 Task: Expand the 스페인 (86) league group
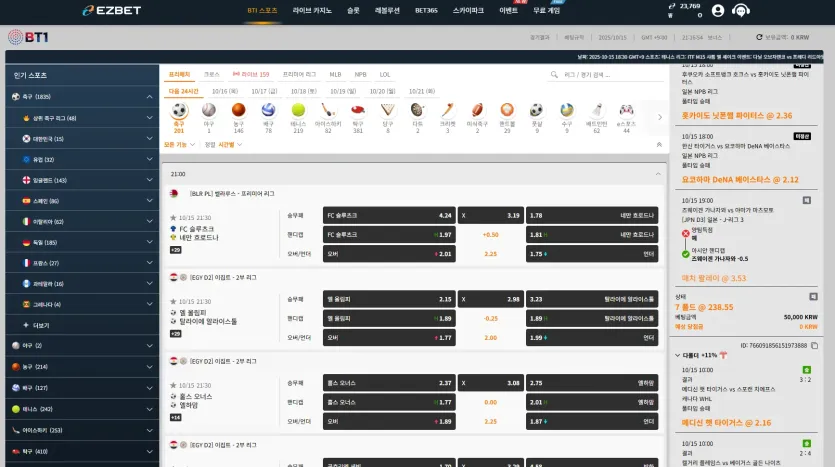pyautogui.click(x=149, y=201)
